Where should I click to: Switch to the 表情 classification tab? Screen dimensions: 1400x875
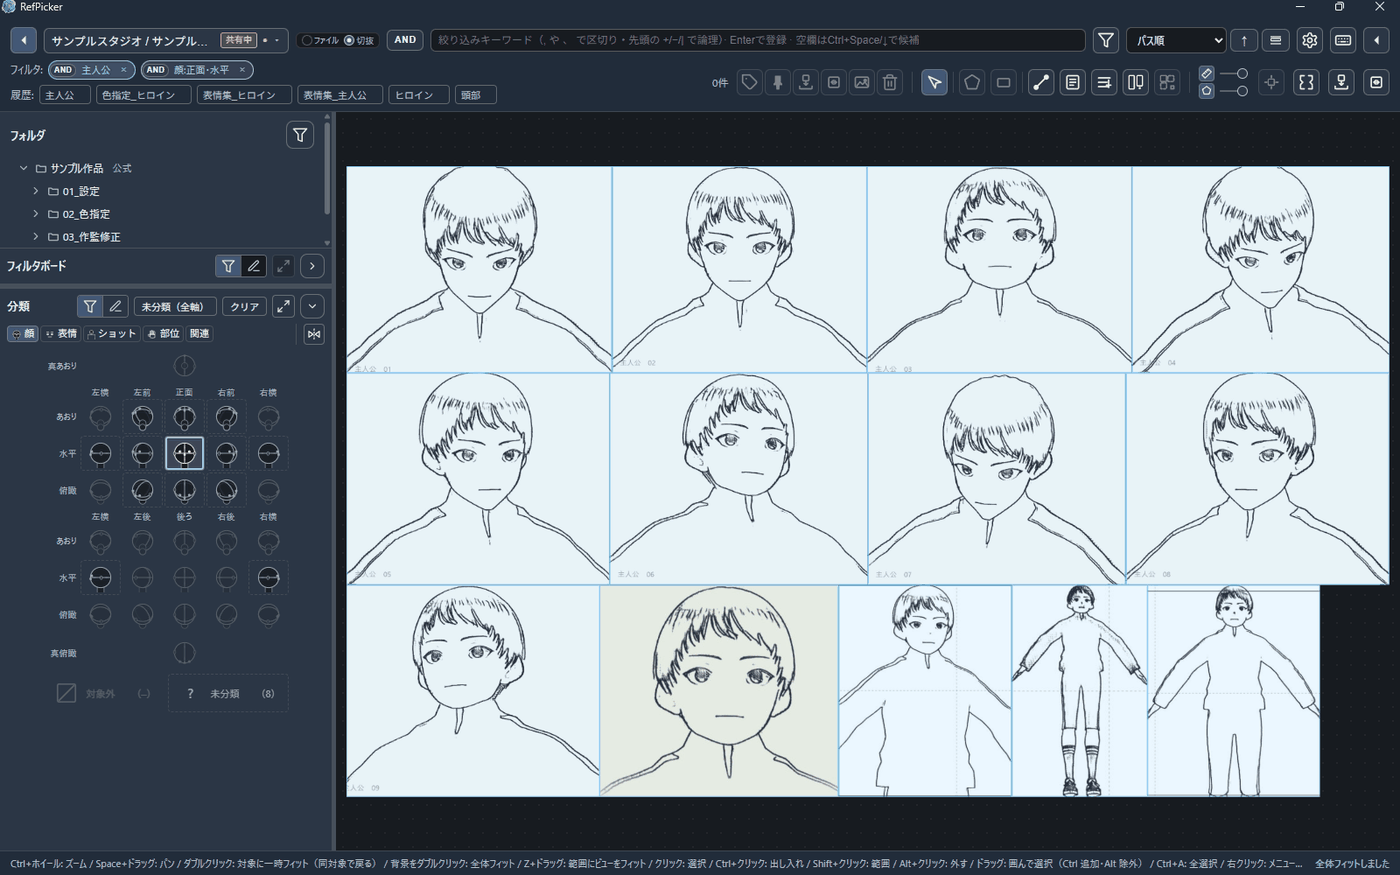(x=61, y=334)
